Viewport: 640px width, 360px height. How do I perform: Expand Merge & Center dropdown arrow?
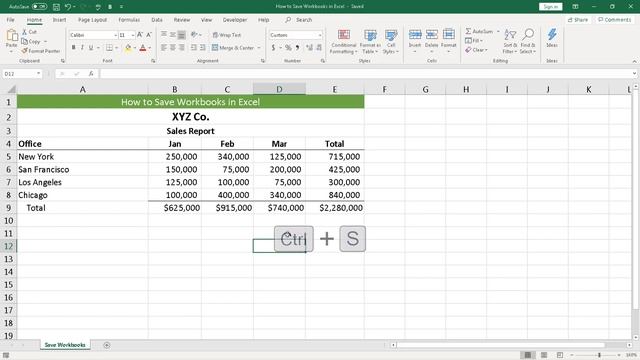[x=259, y=48]
